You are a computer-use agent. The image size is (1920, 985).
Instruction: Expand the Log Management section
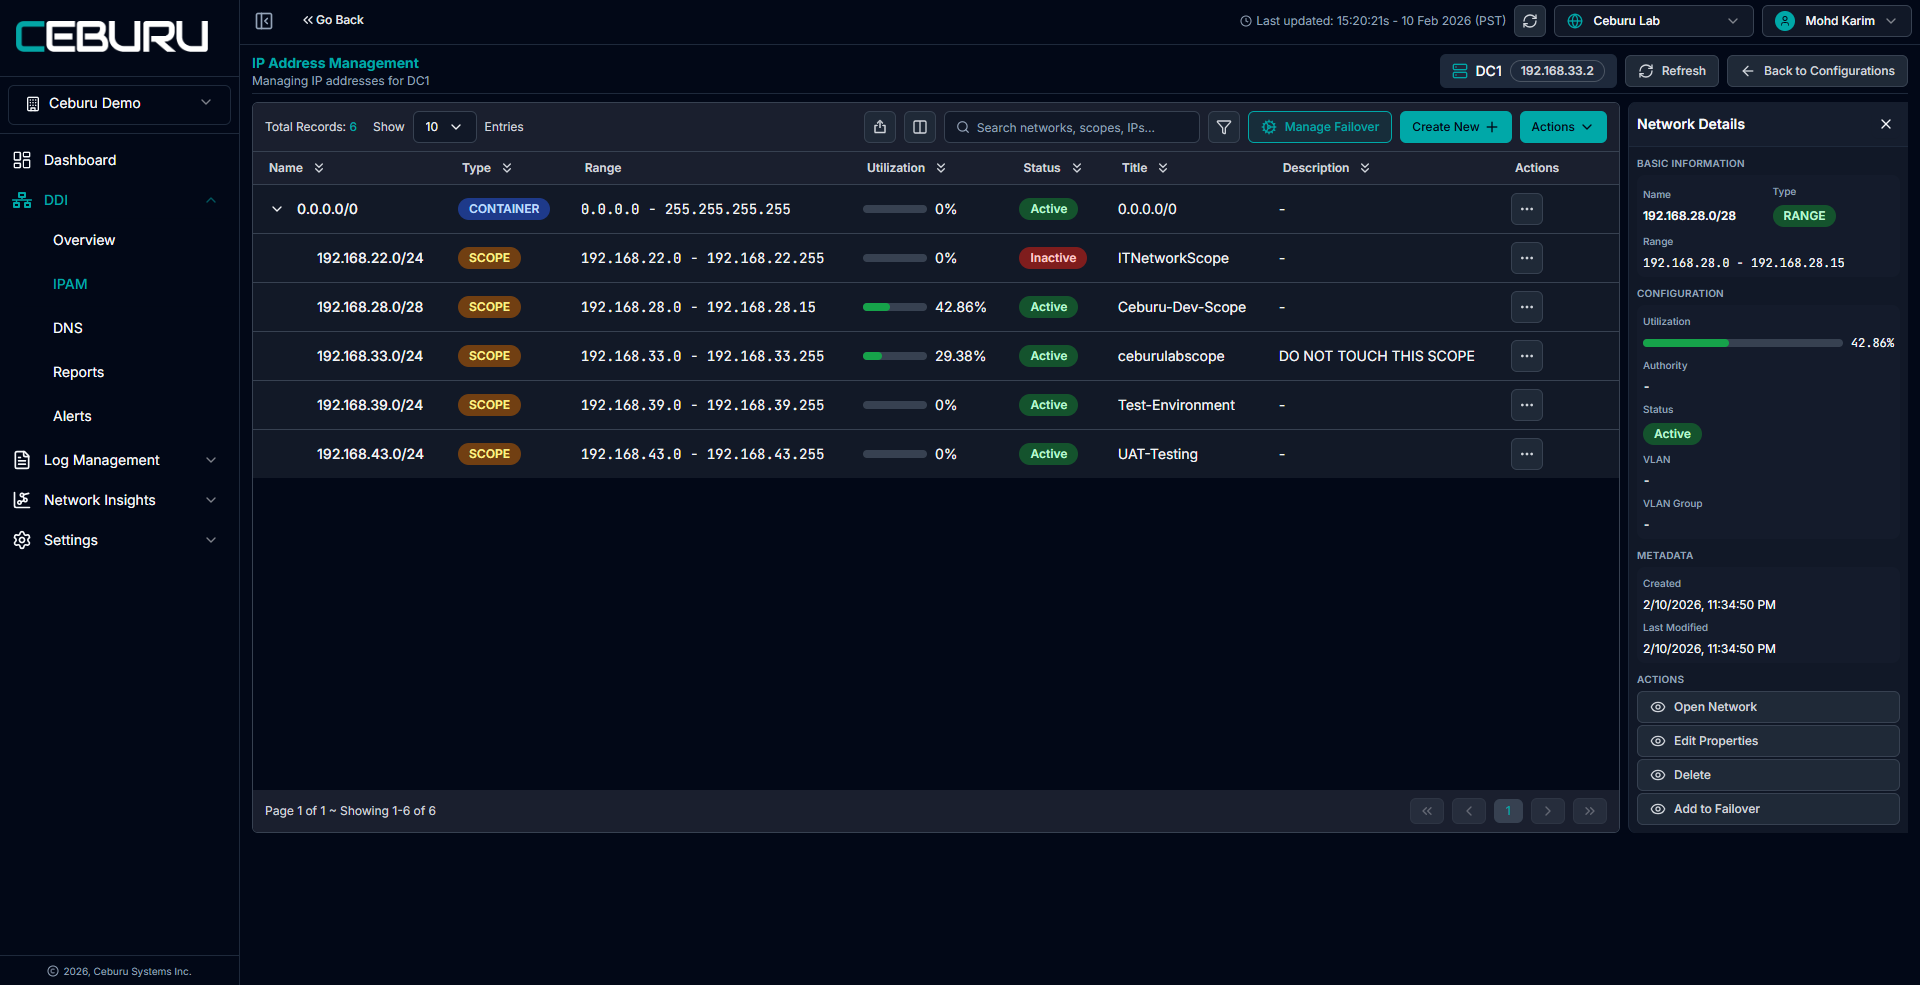point(211,460)
